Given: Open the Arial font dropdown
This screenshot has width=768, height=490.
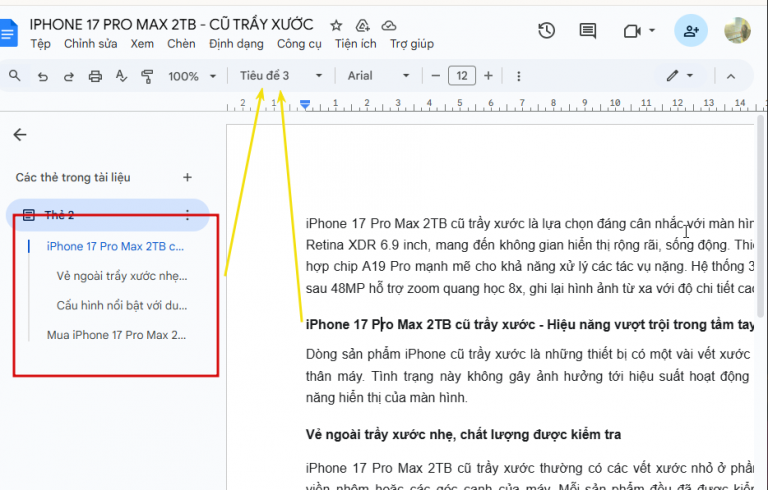Looking at the screenshot, I should point(378,76).
